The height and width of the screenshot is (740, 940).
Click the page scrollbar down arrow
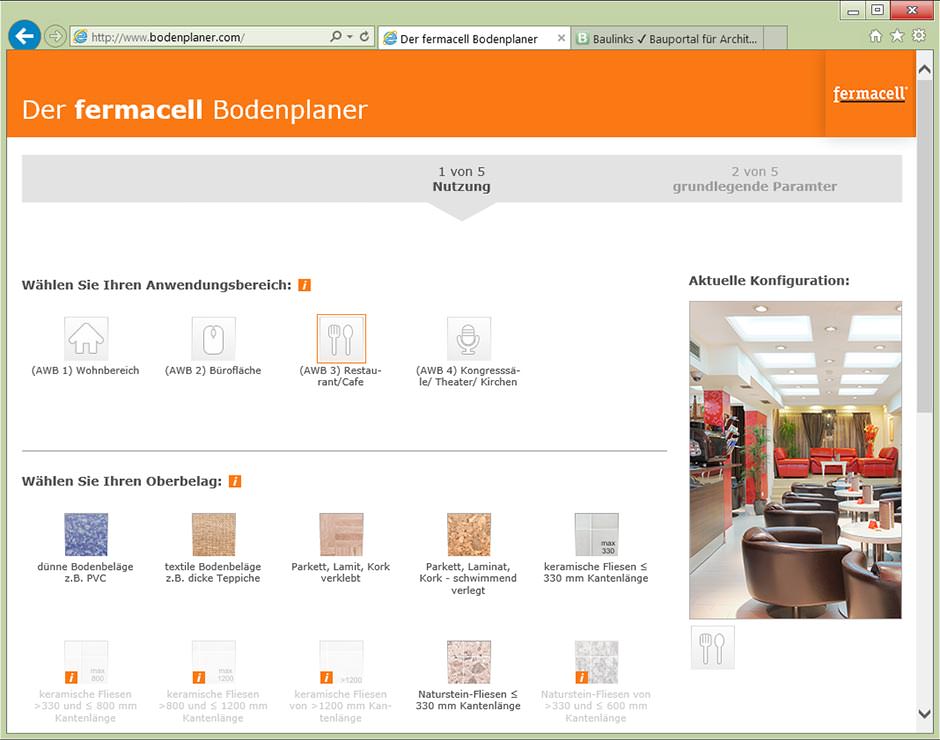pyautogui.click(x=924, y=714)
